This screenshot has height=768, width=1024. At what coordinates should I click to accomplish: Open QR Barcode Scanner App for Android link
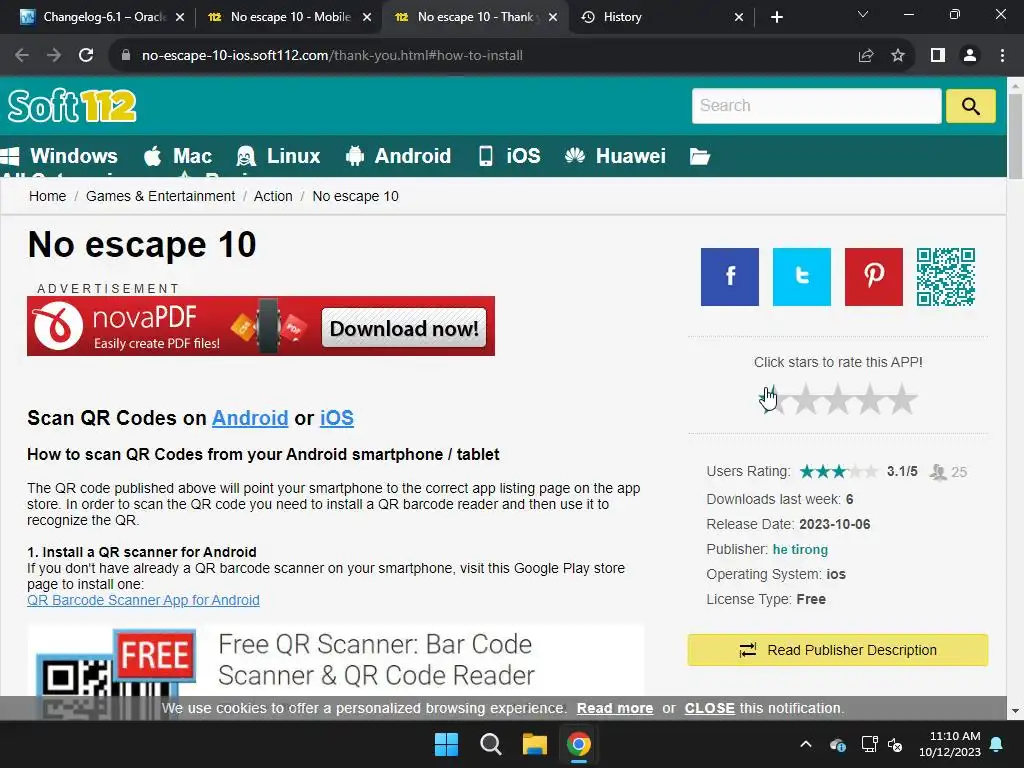143,600
